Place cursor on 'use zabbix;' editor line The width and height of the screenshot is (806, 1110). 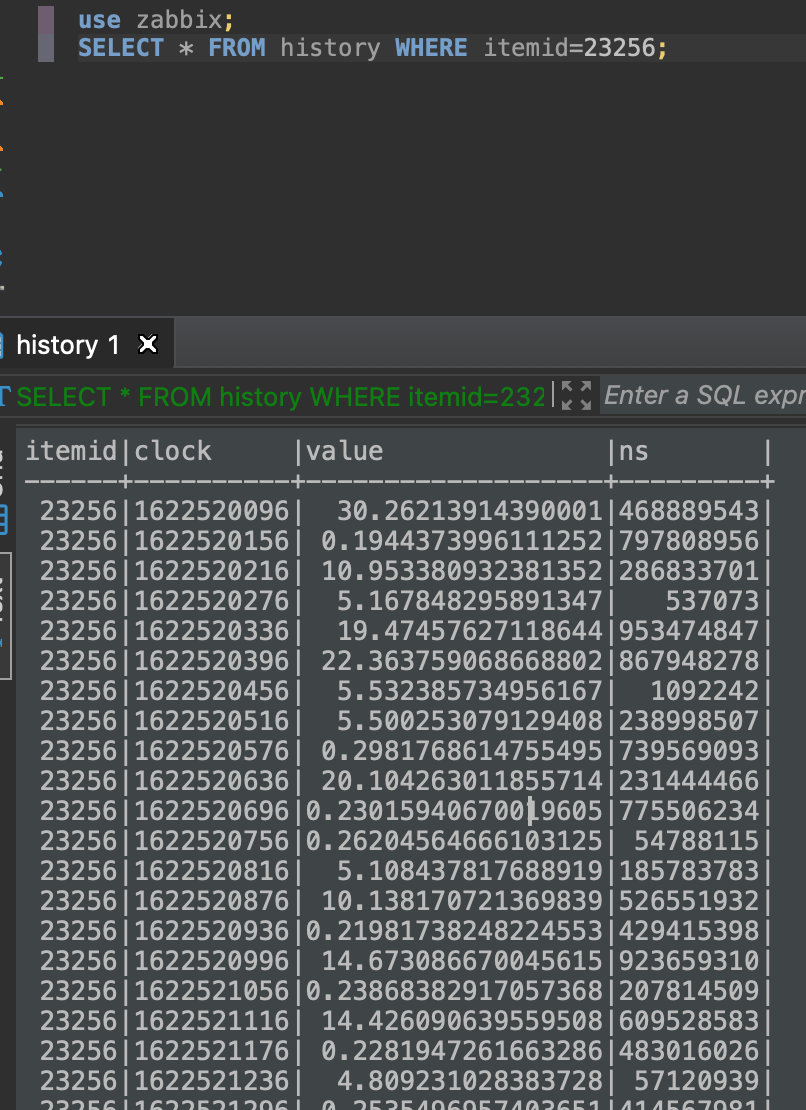coord(156,20)
